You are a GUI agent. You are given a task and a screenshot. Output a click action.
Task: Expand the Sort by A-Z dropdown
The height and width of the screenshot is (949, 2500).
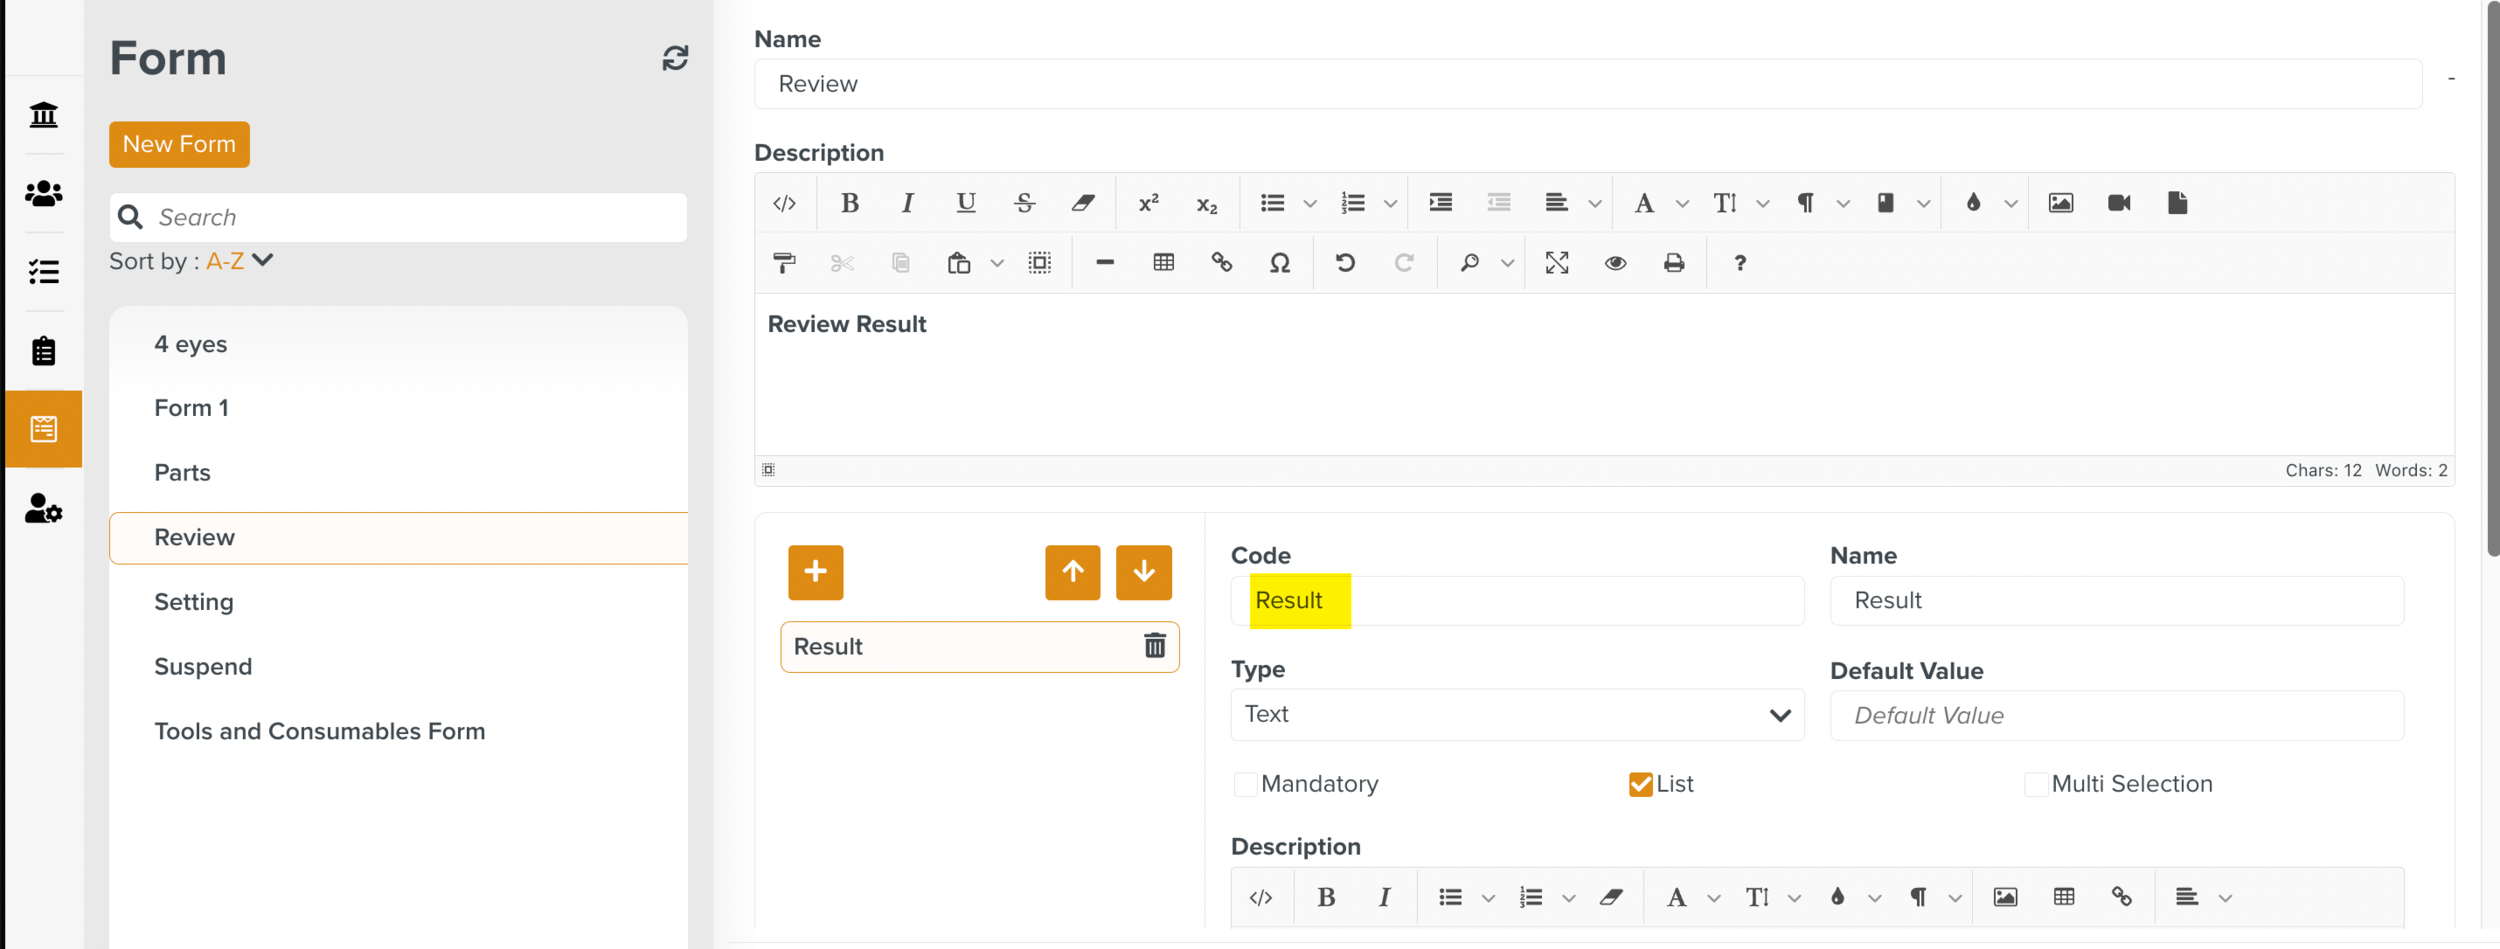262,260
